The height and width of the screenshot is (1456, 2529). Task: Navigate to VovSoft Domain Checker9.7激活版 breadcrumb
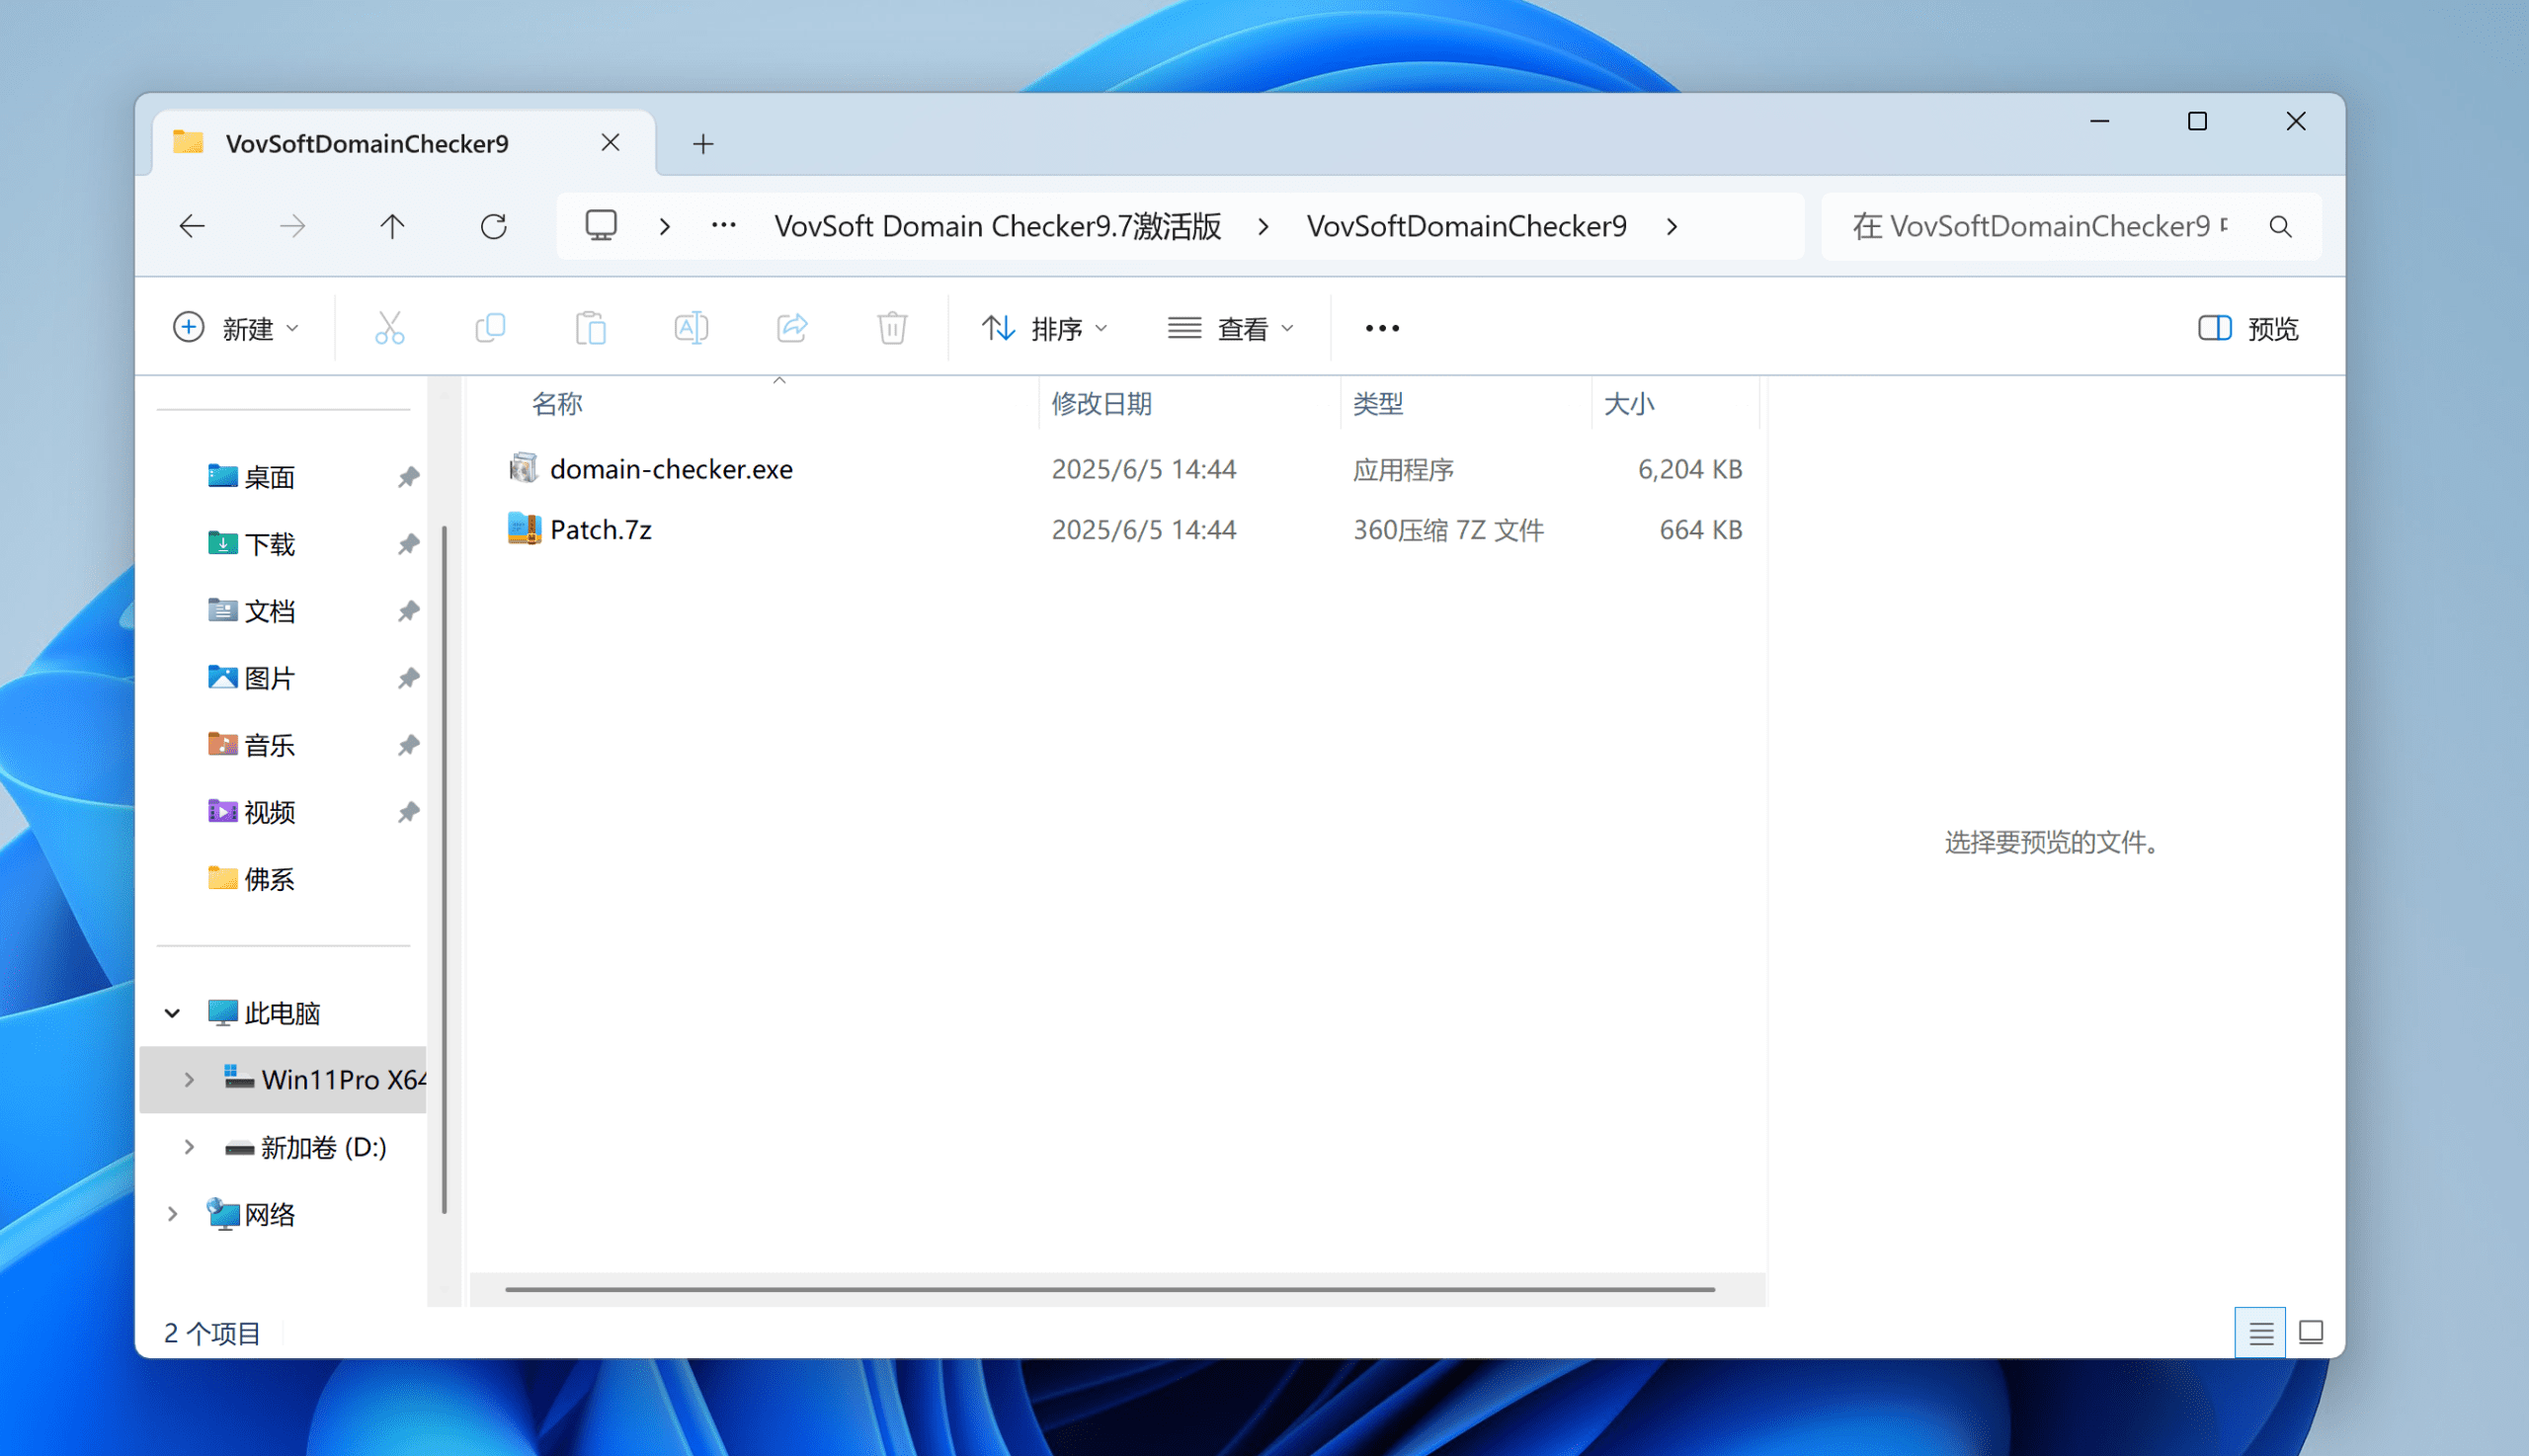(x=997, y=226)
